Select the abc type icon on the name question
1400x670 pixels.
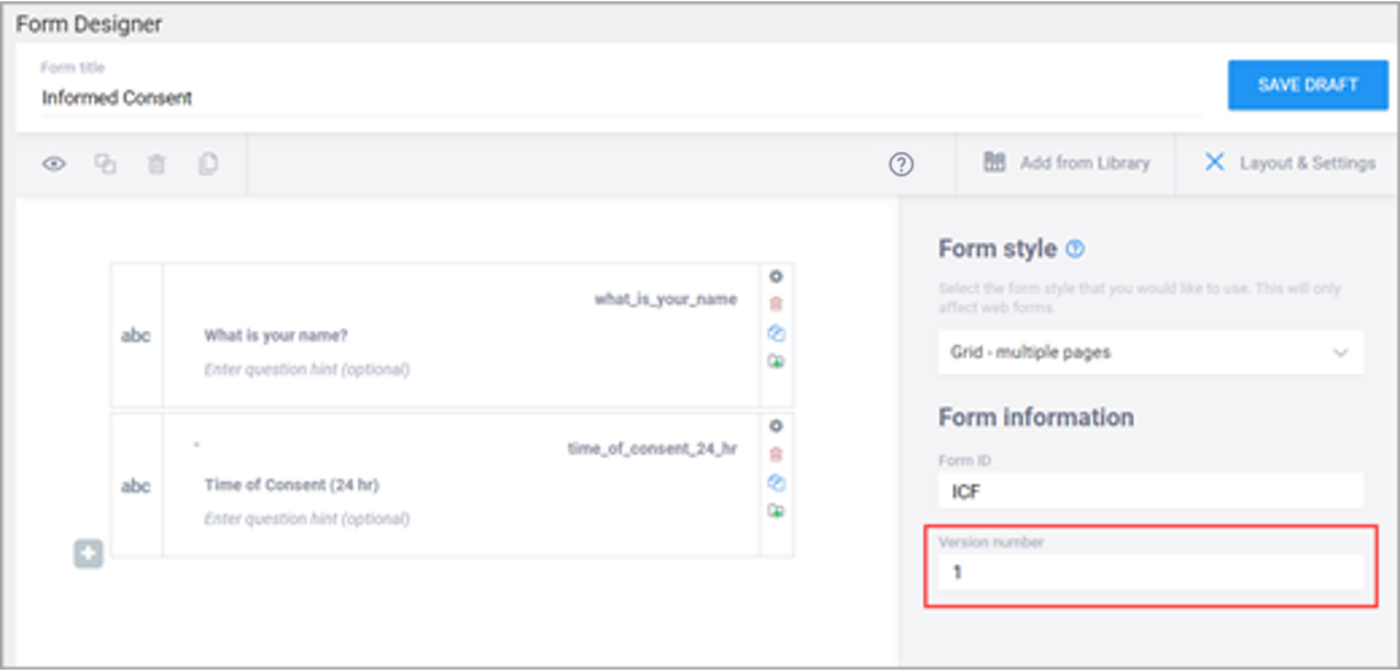coord(135,336)
